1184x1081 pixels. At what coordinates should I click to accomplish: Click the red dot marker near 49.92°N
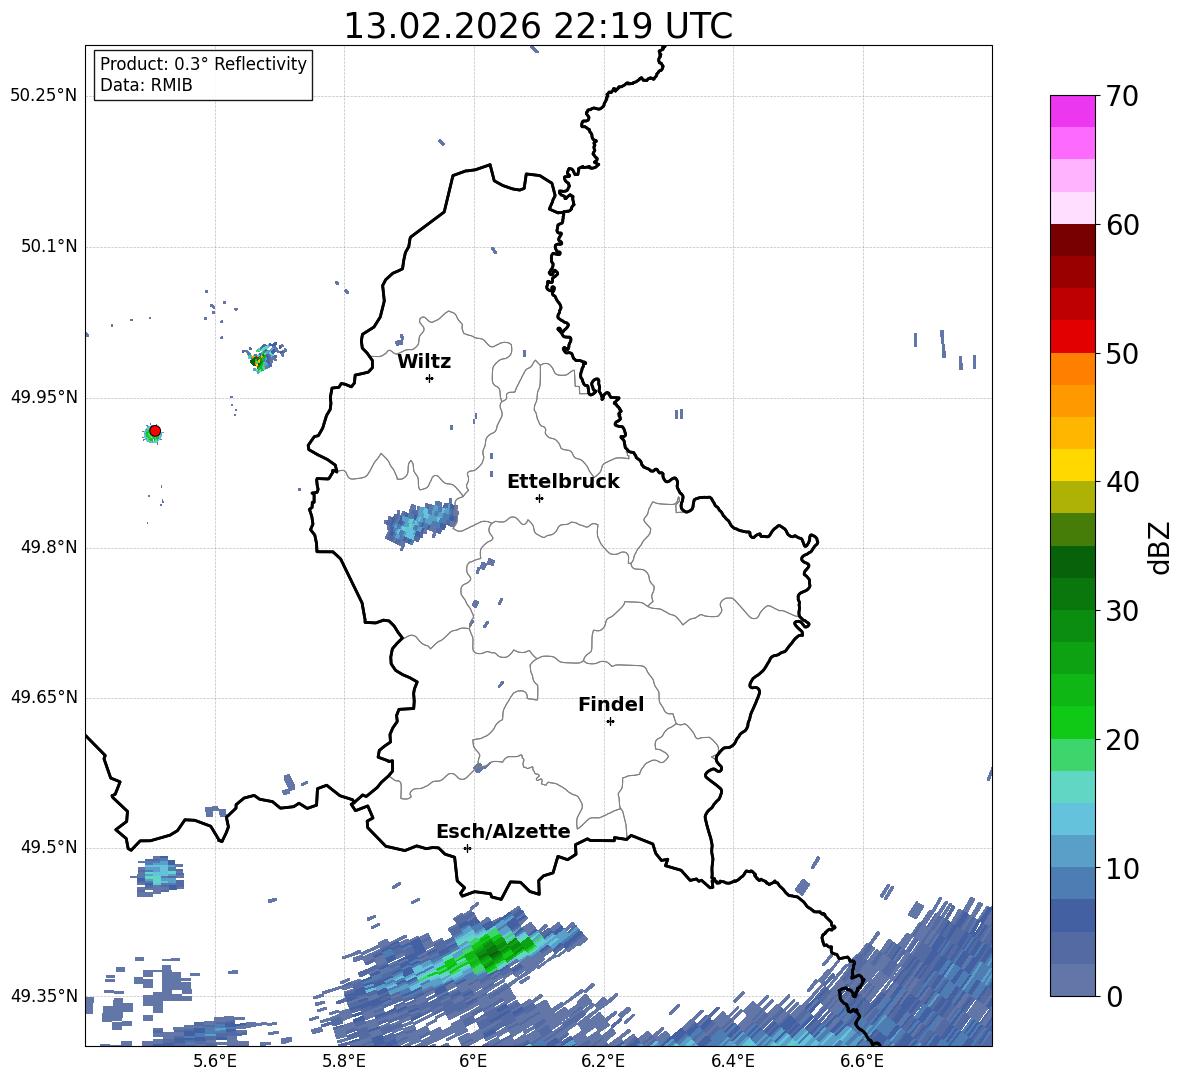coord(155,431)
